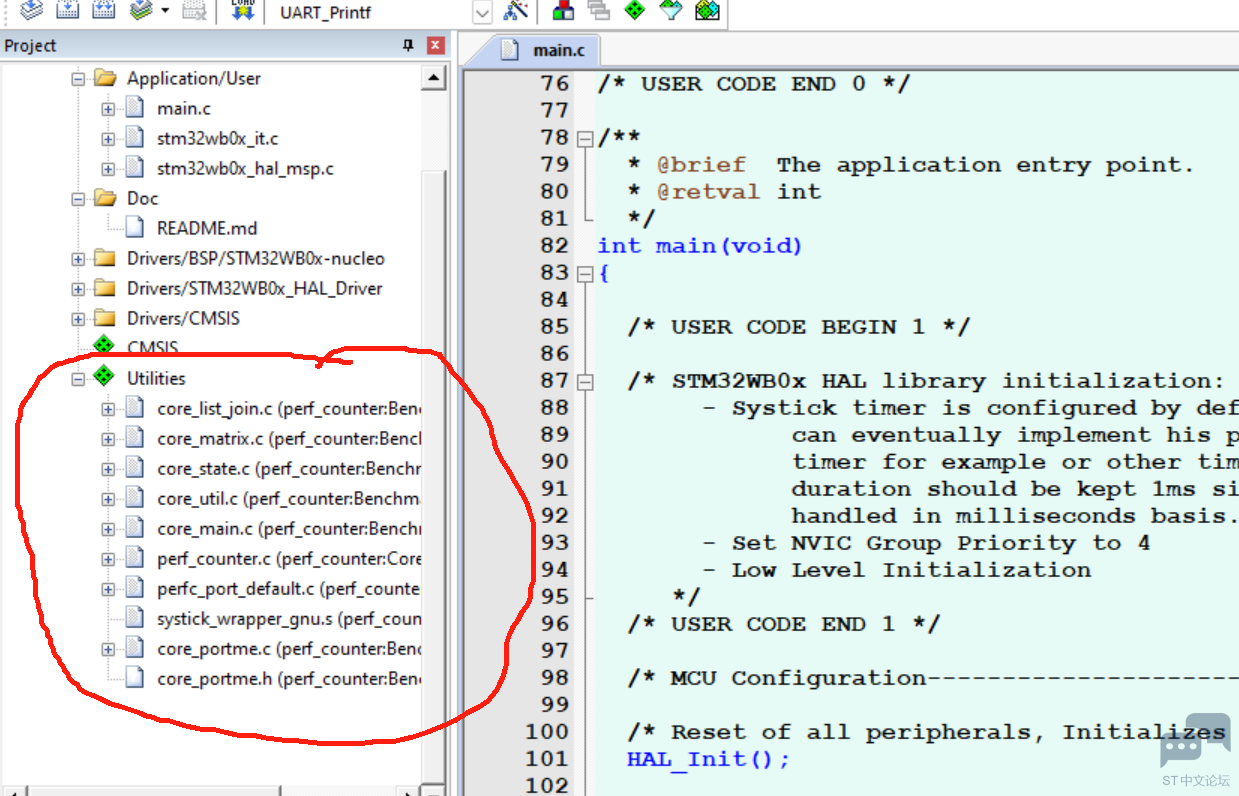Click the core_matrix.c file icon
1239x796 pixels.
click(x=135, y=438)
